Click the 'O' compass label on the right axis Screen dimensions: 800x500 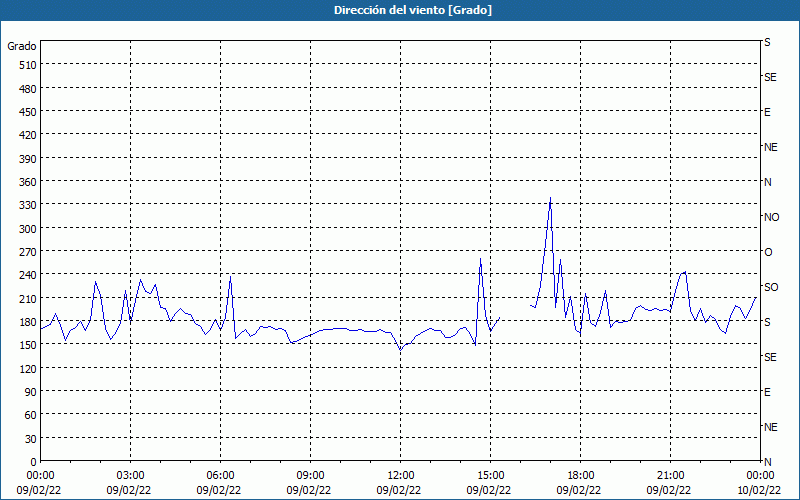coord(768,252)
